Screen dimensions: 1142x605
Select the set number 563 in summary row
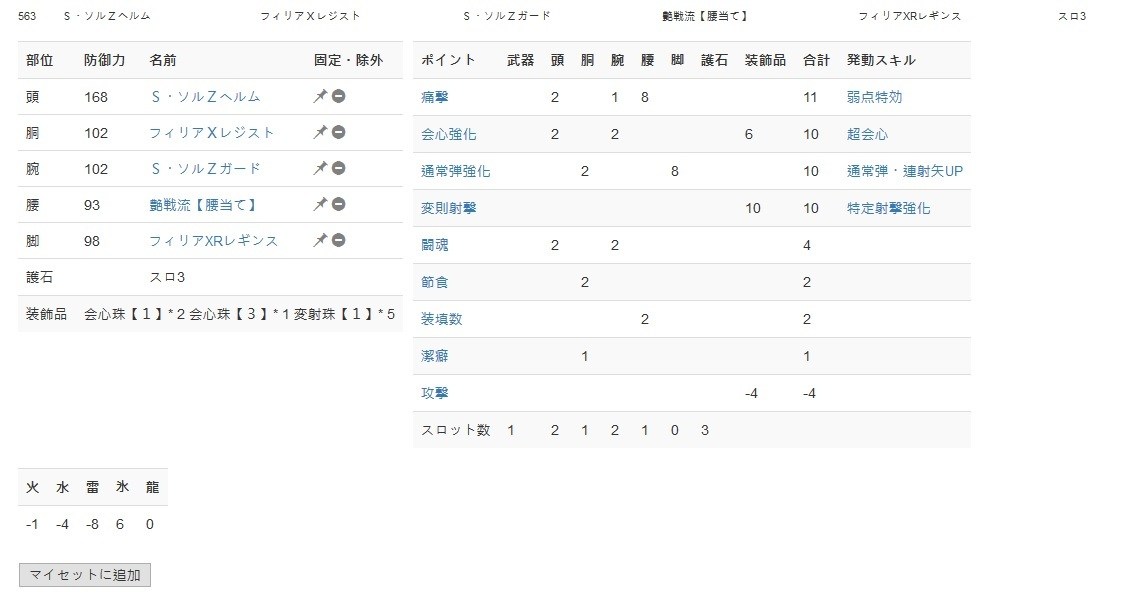pos(27,16)
